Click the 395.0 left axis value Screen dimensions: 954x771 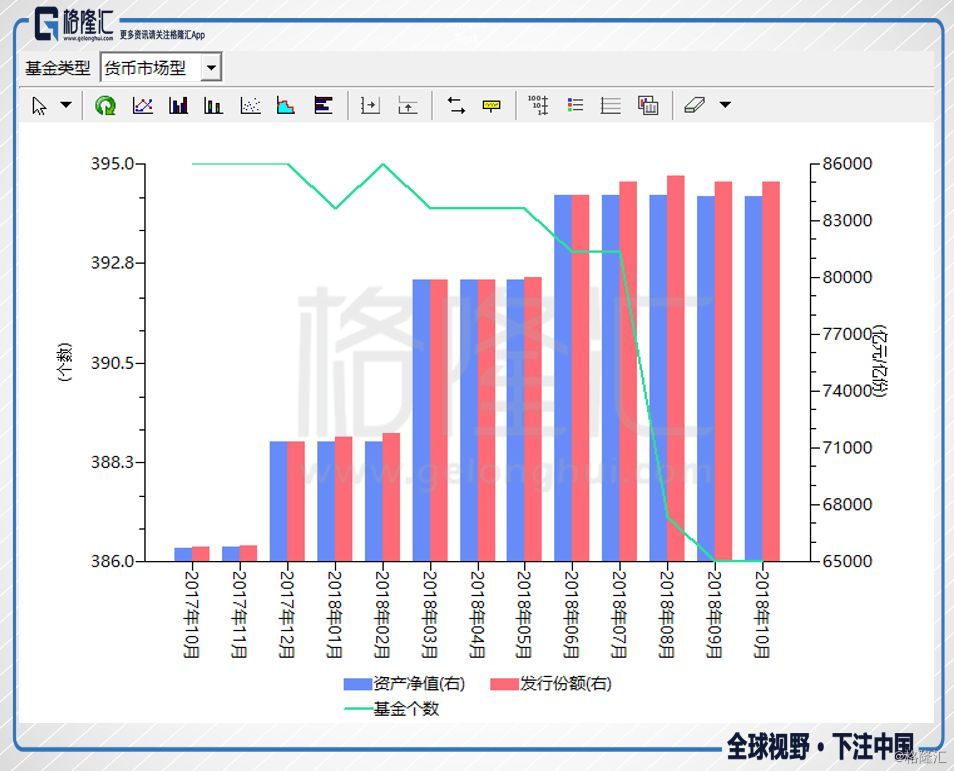point(113,164)
